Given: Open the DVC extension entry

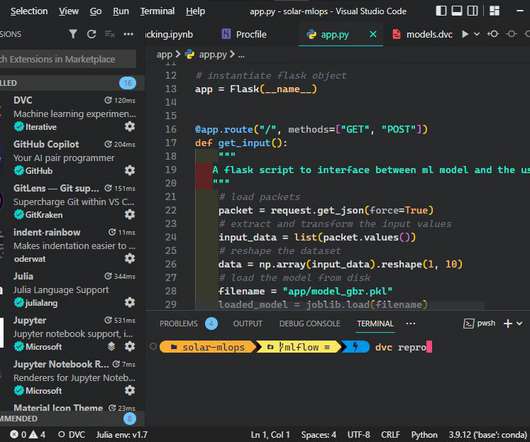Looking at the screenshot, I should tap(73, 113).
